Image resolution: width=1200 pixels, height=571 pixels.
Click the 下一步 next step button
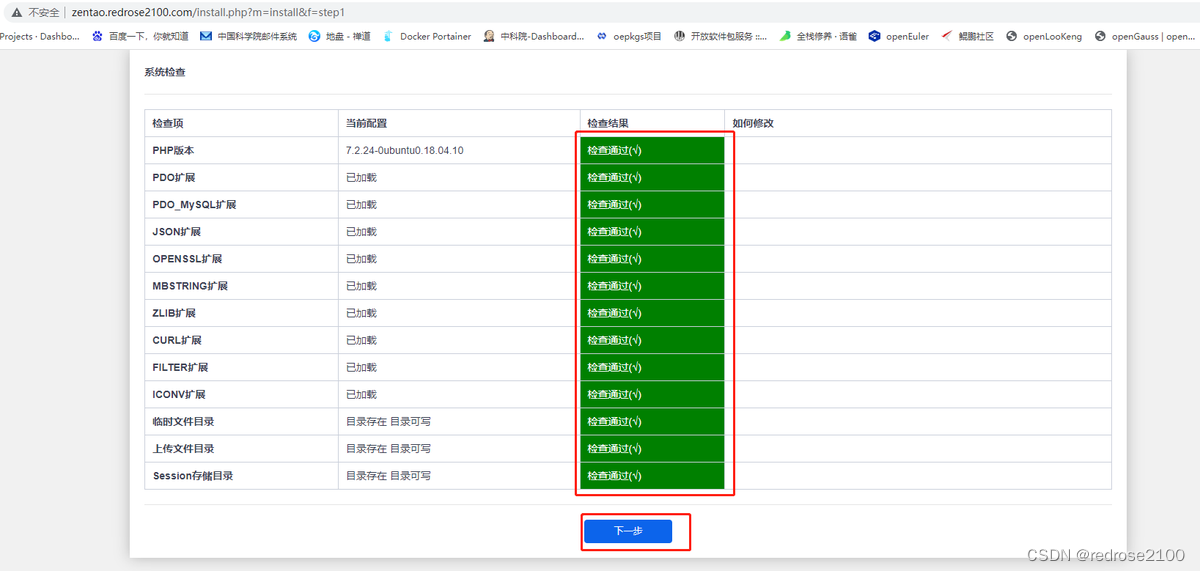628,531
